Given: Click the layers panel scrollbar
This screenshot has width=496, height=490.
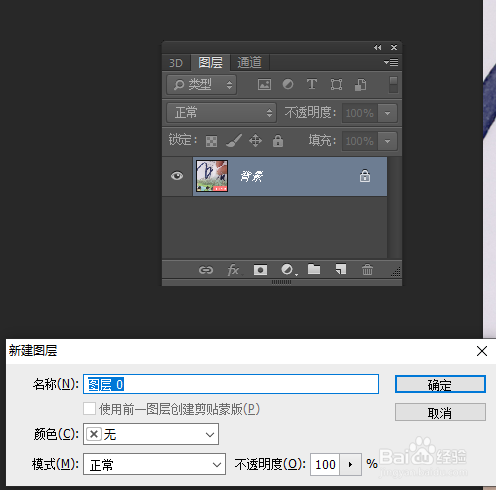Looking at the screenshot, I should pyautogui.click(x=394, y=207).
